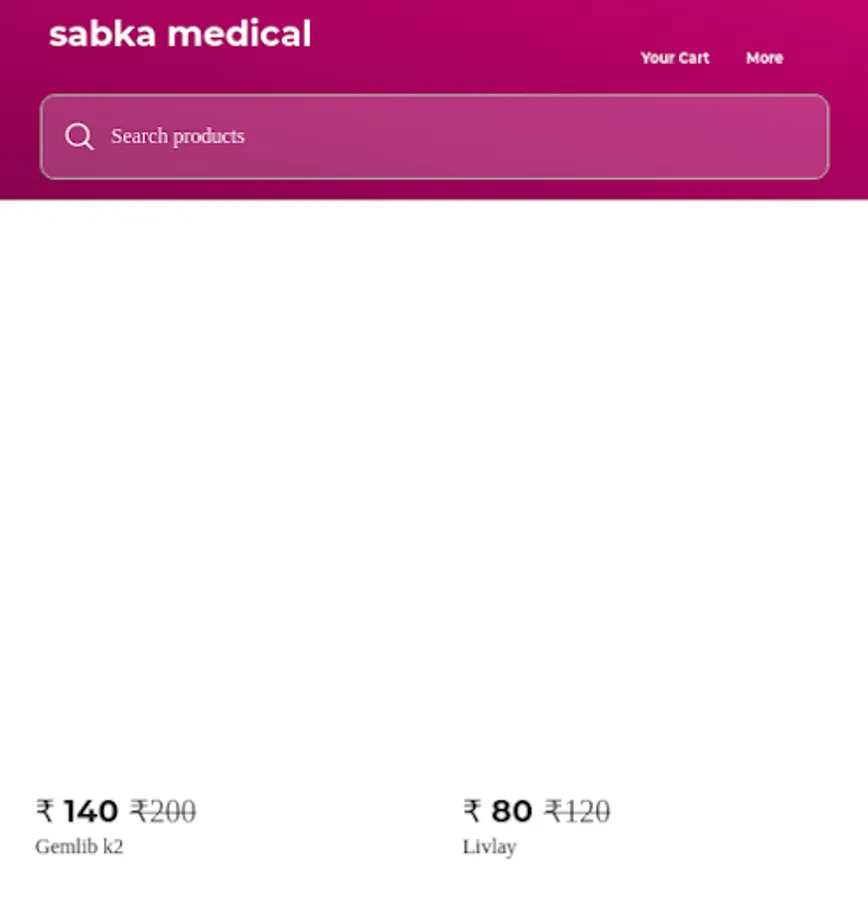This screenshot has height=900, width=868.
Task: Click the word 'medical' in store title
Action: pyautogui.click(x=239, y=34)
